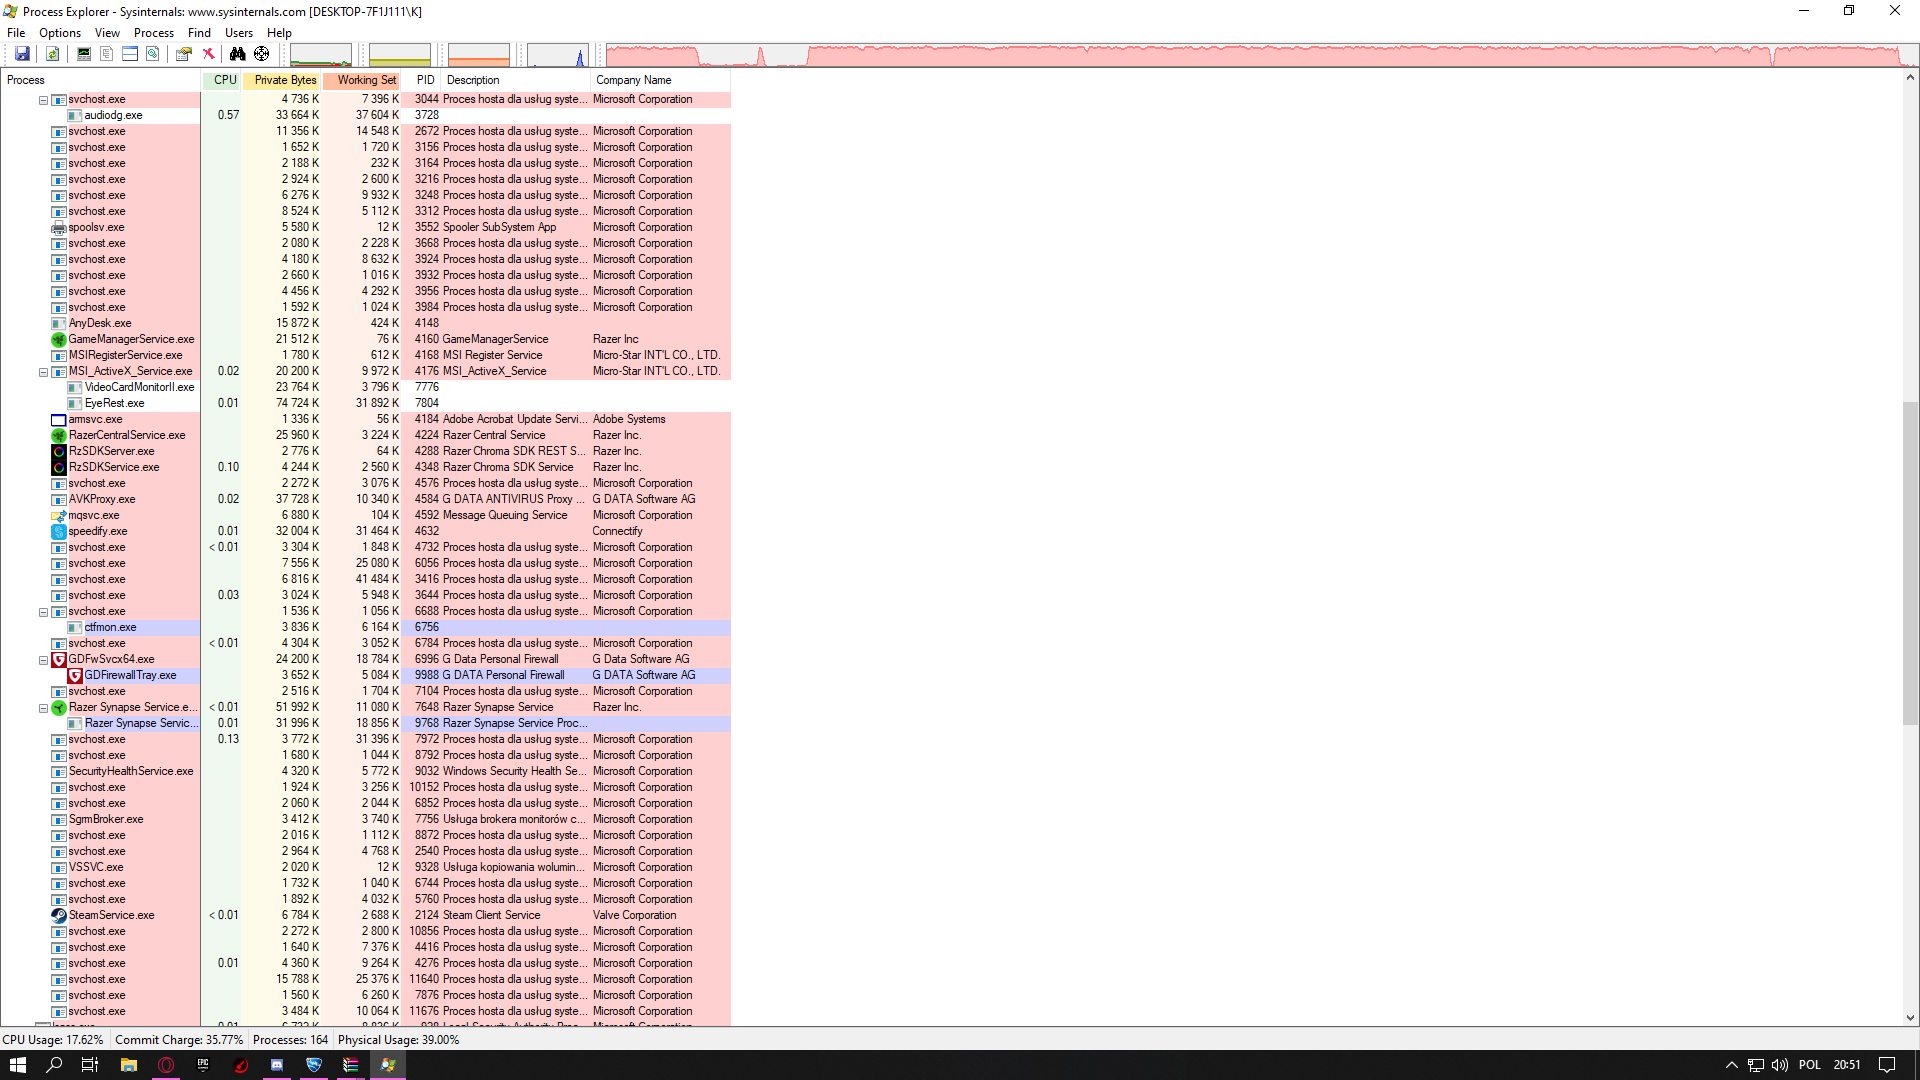Select the SgrmBroker.exe process
Viewport: 1920px width, 1080px height.
106,819
